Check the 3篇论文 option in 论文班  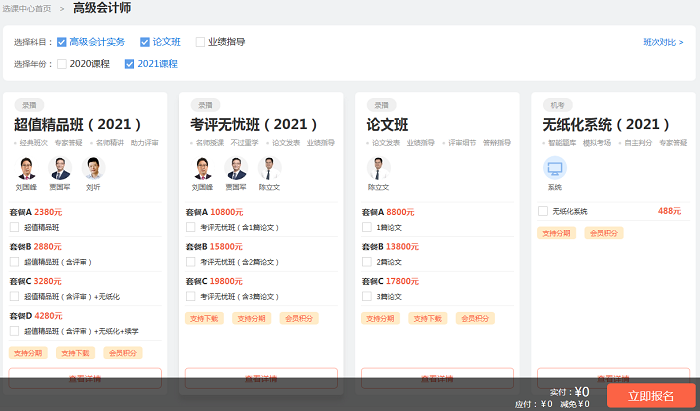367,296
